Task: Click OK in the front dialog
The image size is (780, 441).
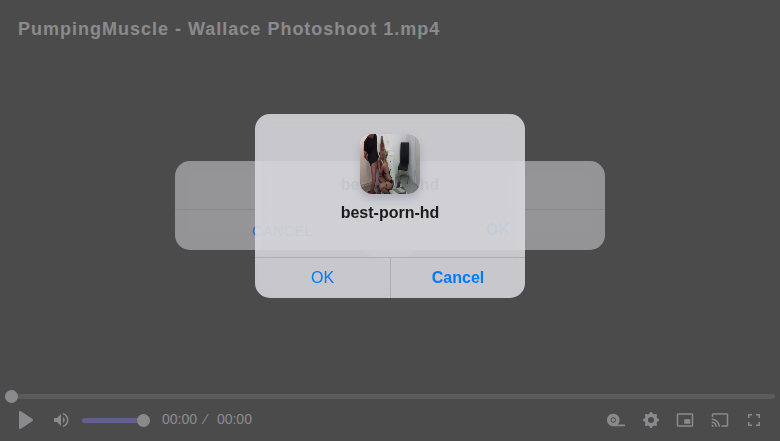Action: [x=322, y=277]
